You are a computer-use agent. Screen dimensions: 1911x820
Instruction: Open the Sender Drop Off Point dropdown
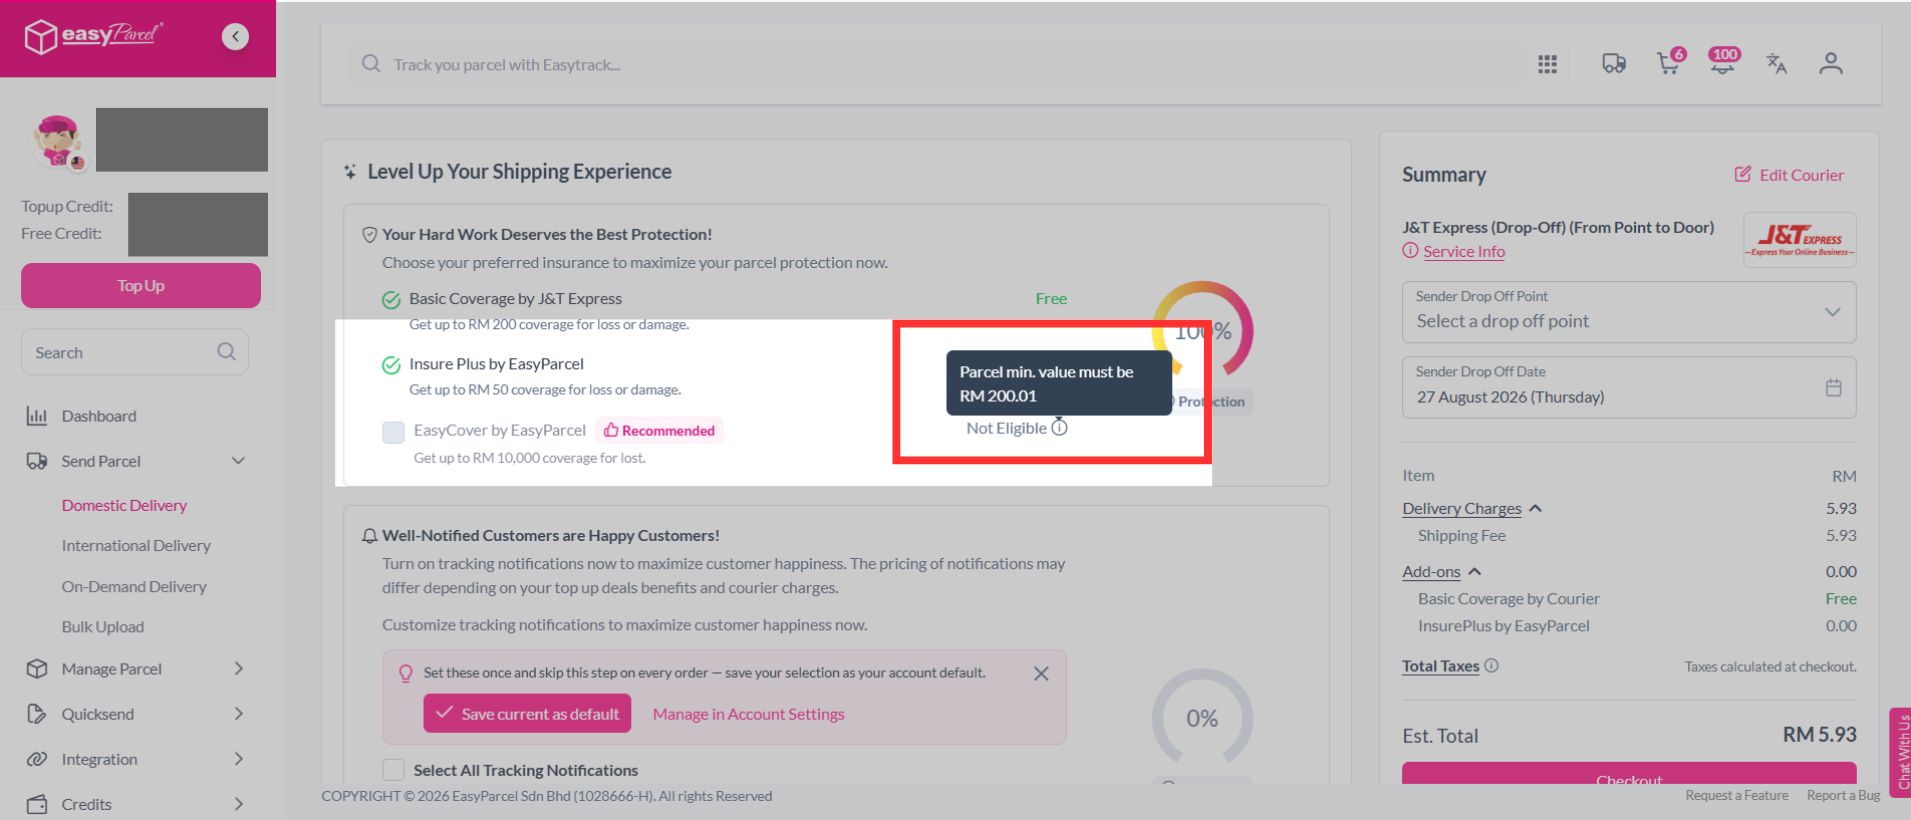coord(1629,312)
